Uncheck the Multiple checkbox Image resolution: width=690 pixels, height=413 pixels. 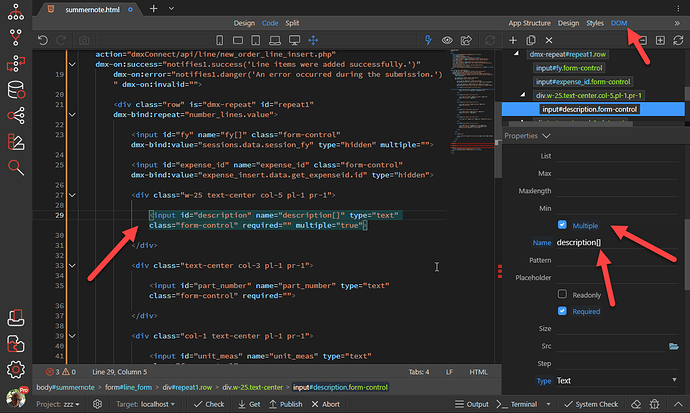pyautogui.click(x=562, y=225)
